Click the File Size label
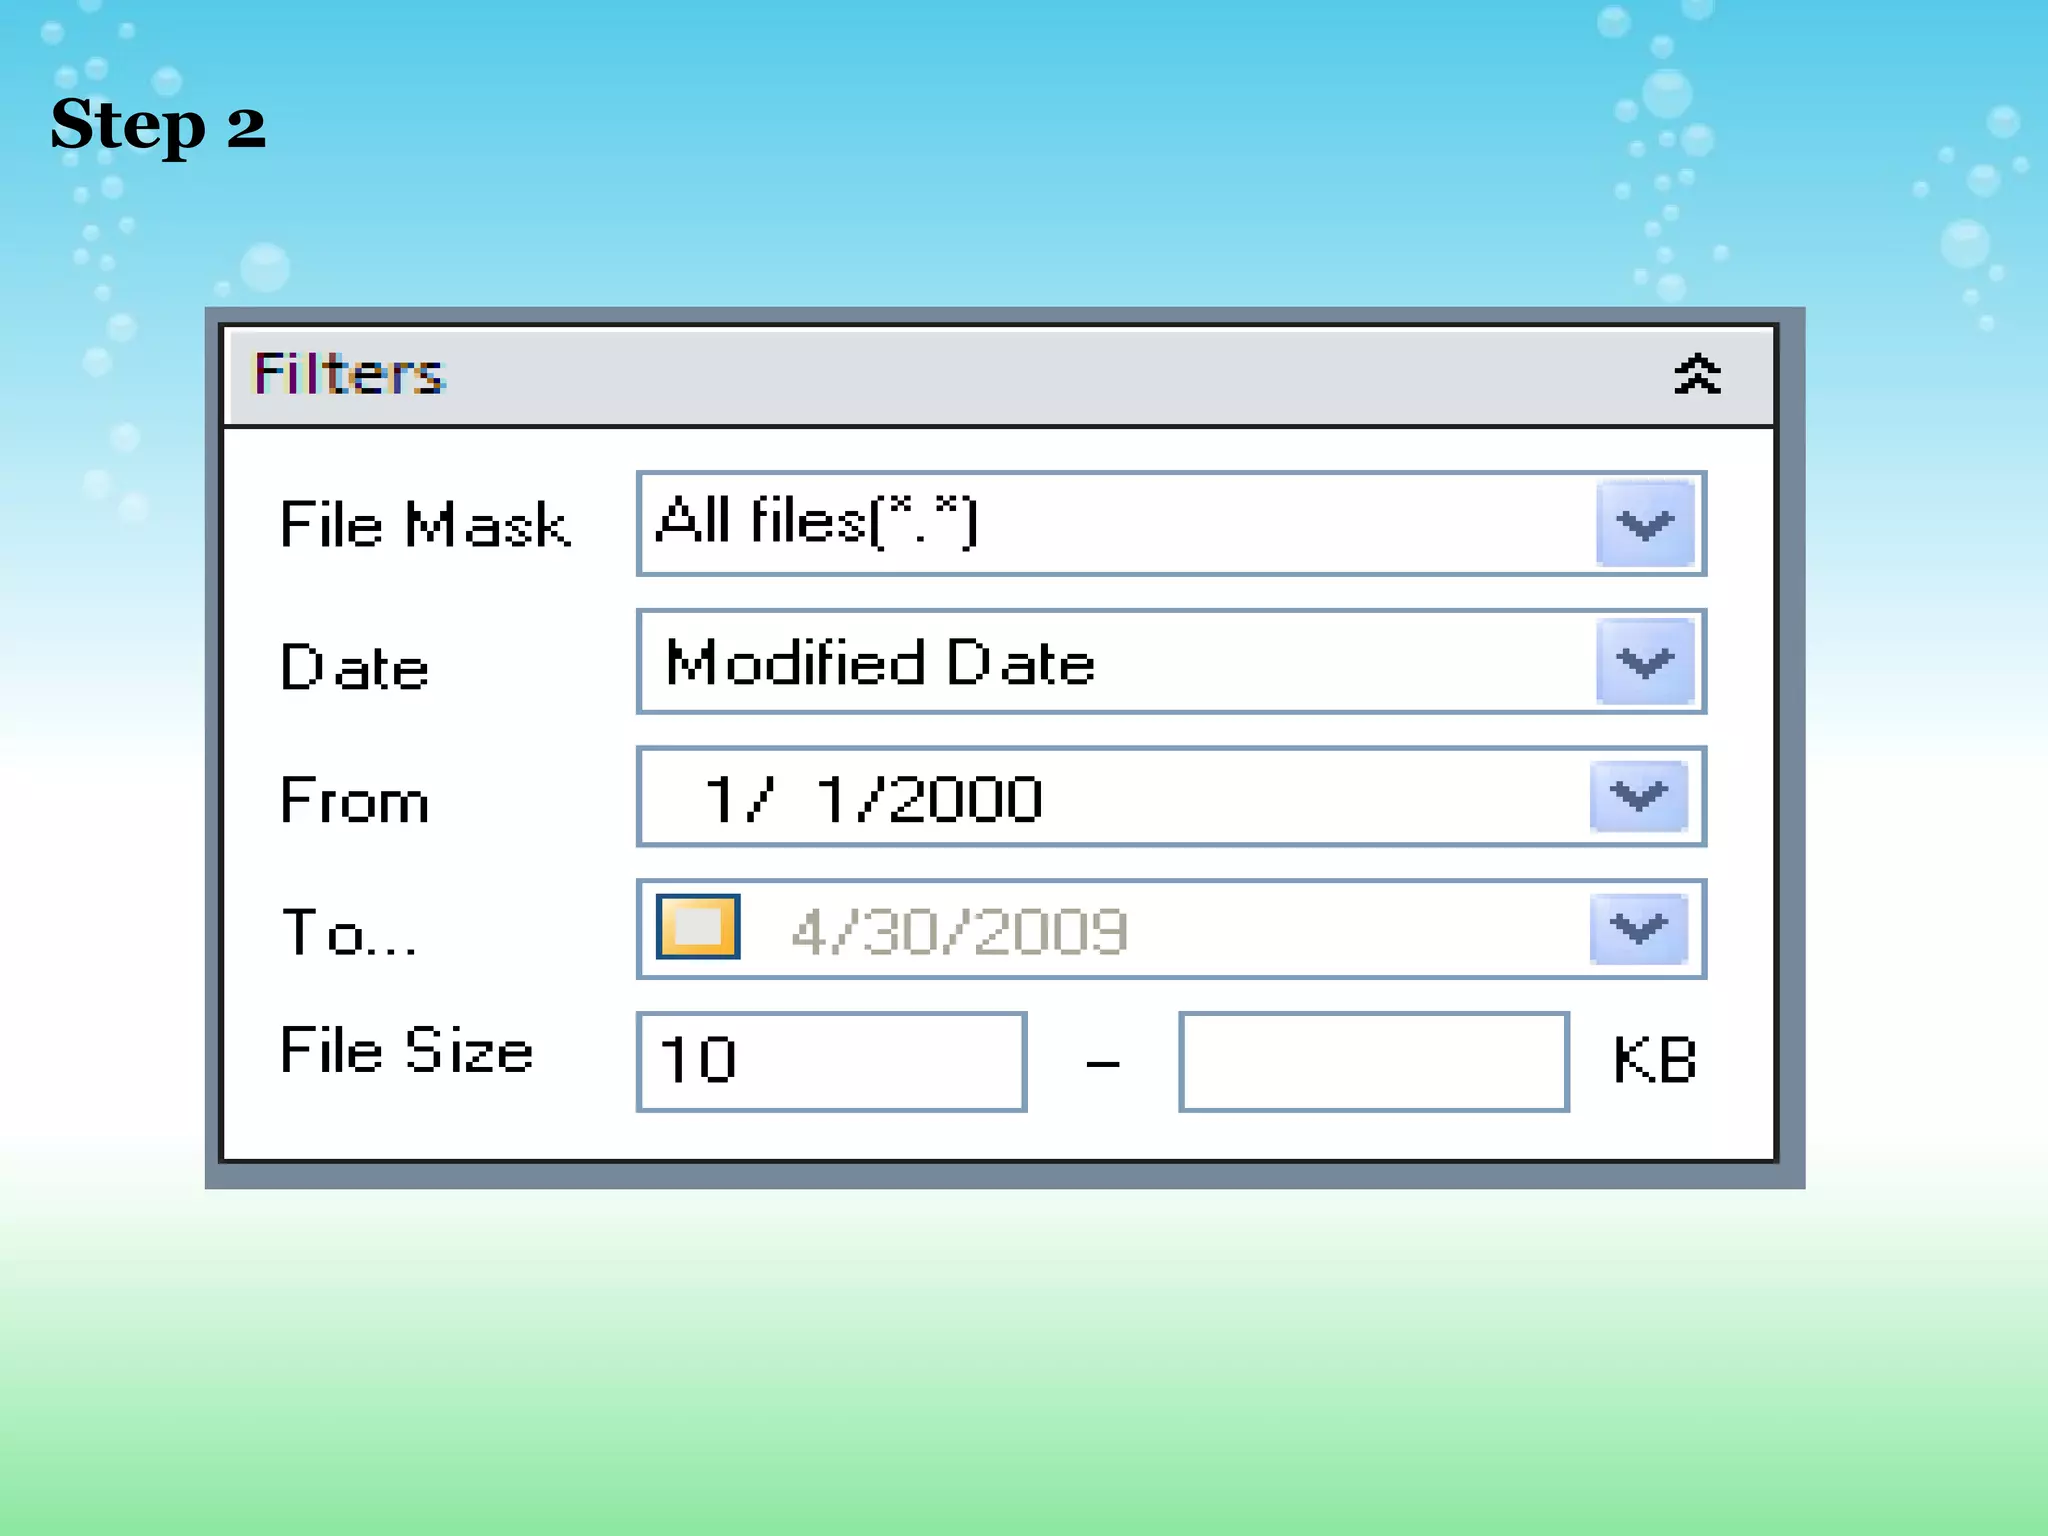2048x1536 pixels. pyautogui.click(x=406, y=1050)
